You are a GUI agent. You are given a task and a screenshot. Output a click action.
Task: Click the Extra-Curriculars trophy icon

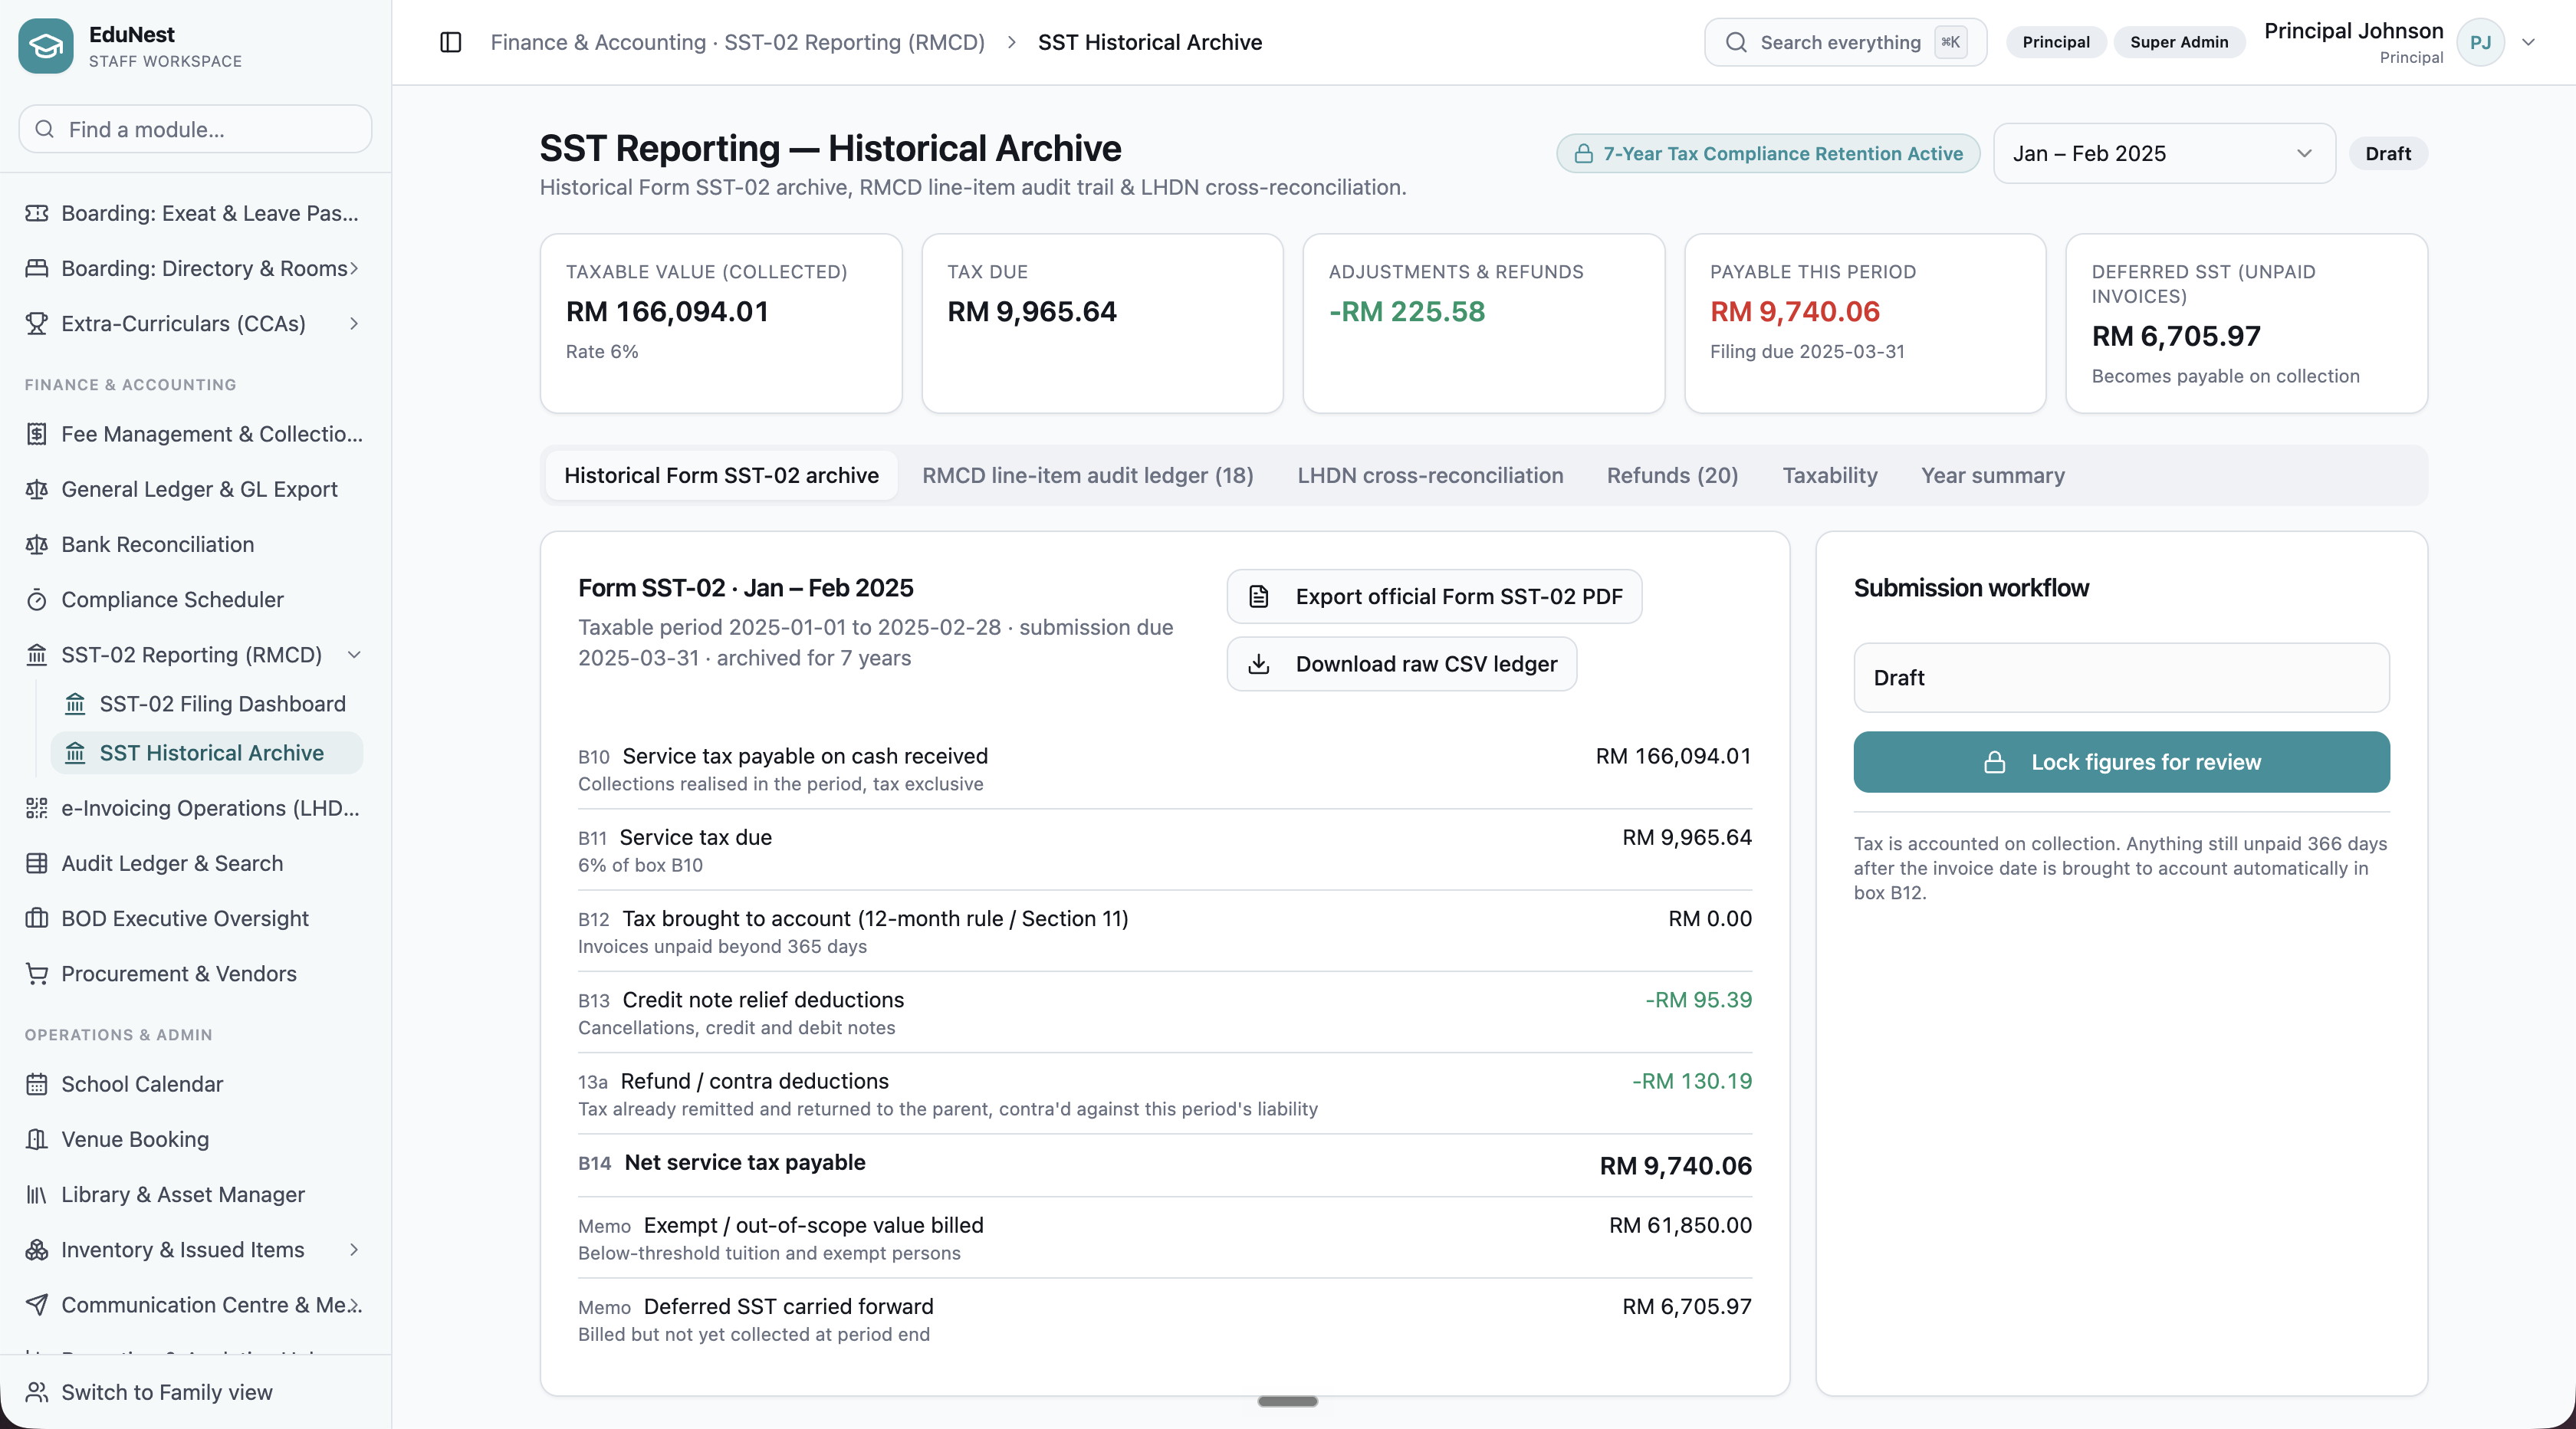point(37,323)
